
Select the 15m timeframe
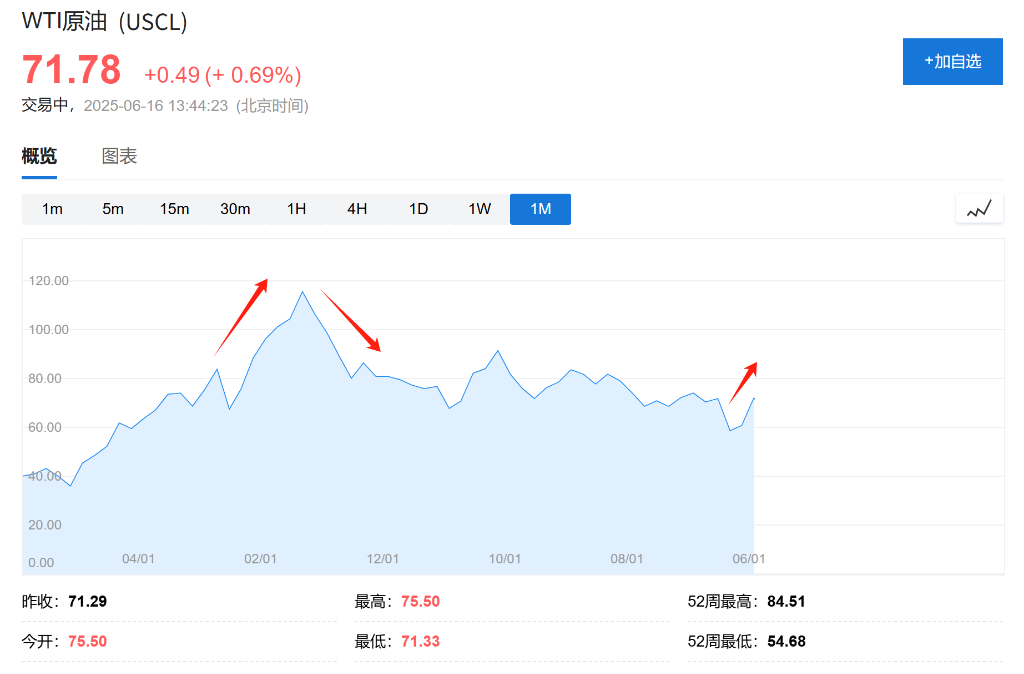coord(174,209)
